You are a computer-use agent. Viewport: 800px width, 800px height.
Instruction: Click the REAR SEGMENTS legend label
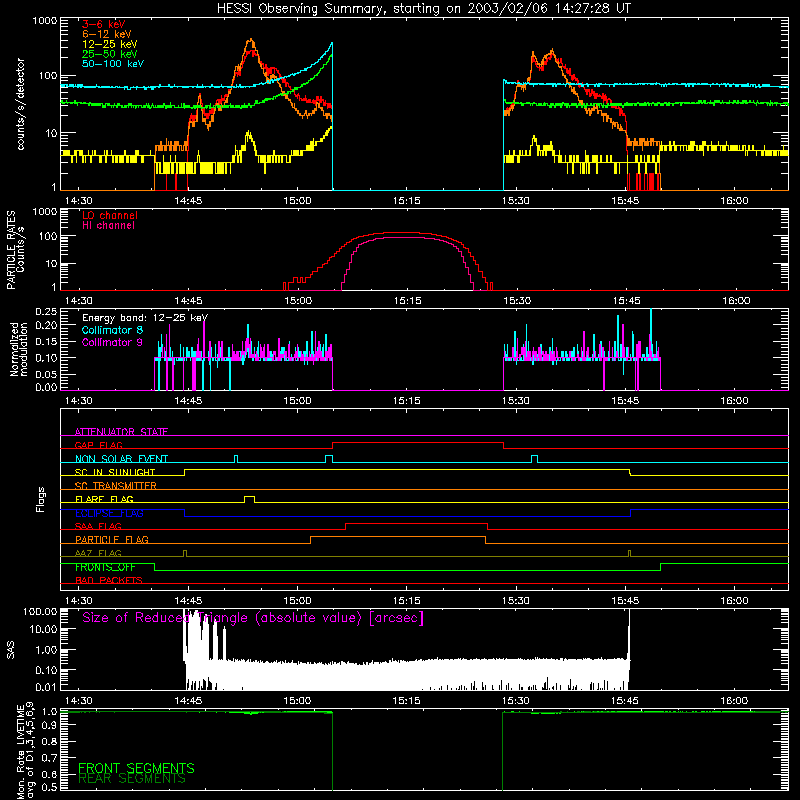[x=132, y=779]
